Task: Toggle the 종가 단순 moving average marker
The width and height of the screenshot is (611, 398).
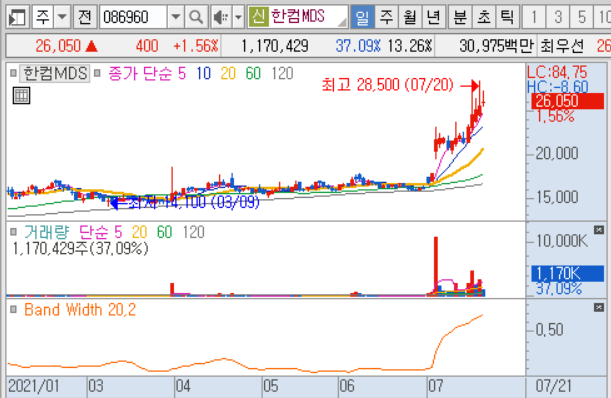Action: [x=97, y=73]
